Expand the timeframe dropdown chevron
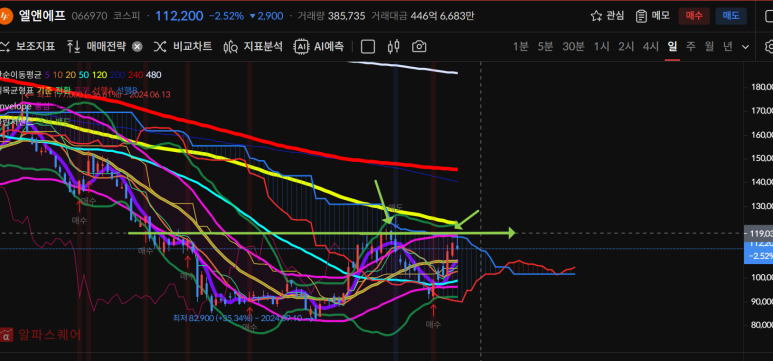 tap(745, 47)
